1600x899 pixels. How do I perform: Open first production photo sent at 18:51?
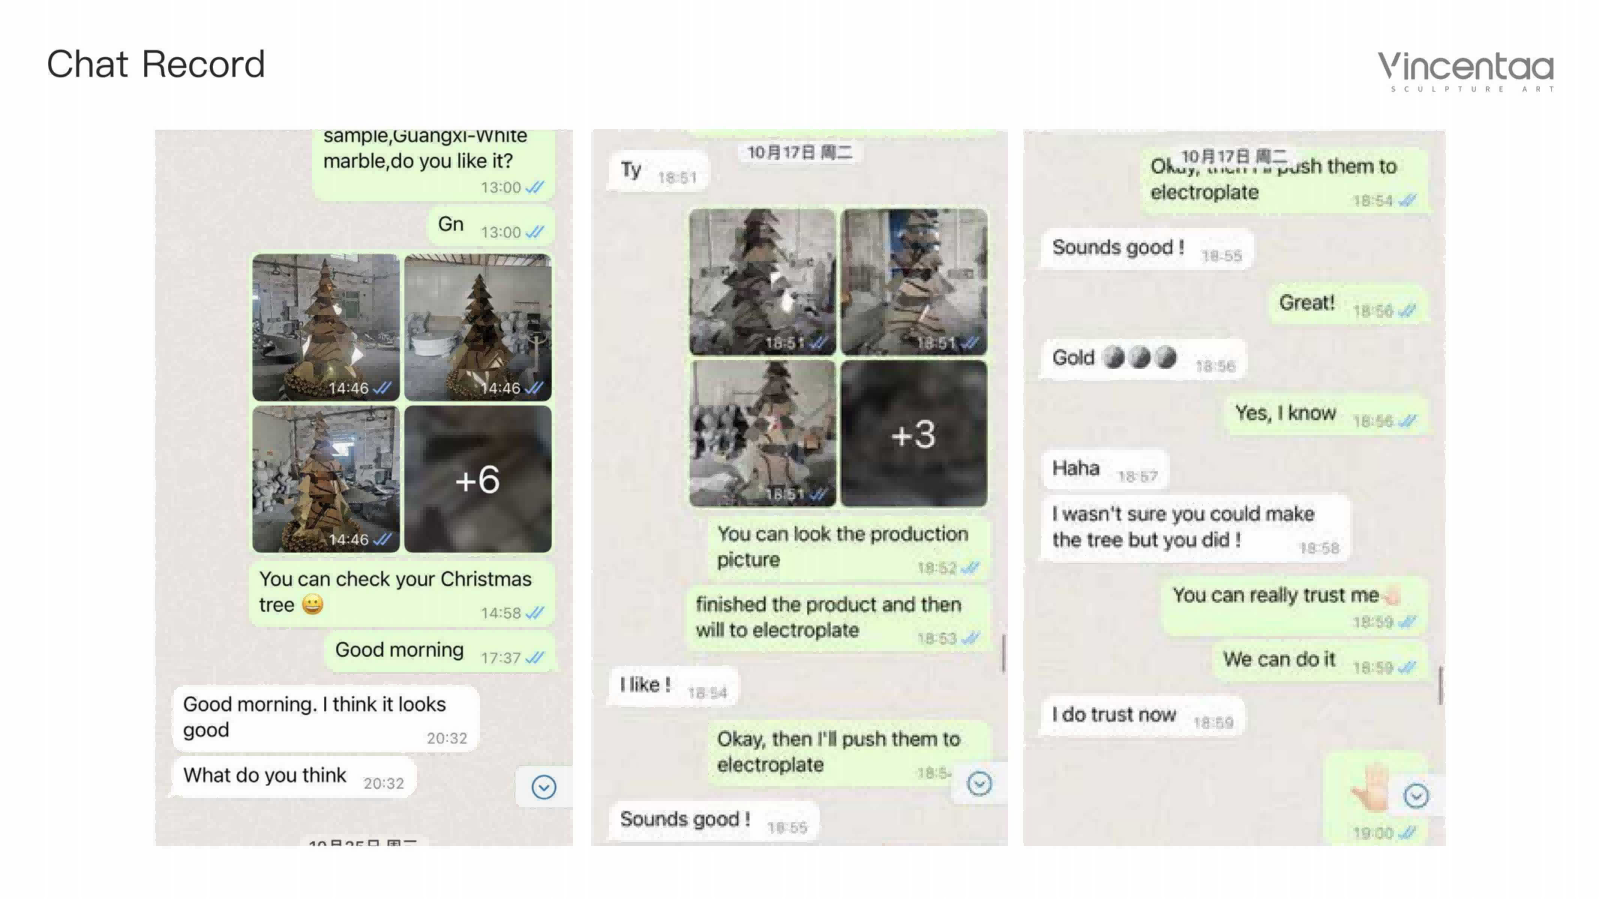pyautogui.click(x=762, y=282)
